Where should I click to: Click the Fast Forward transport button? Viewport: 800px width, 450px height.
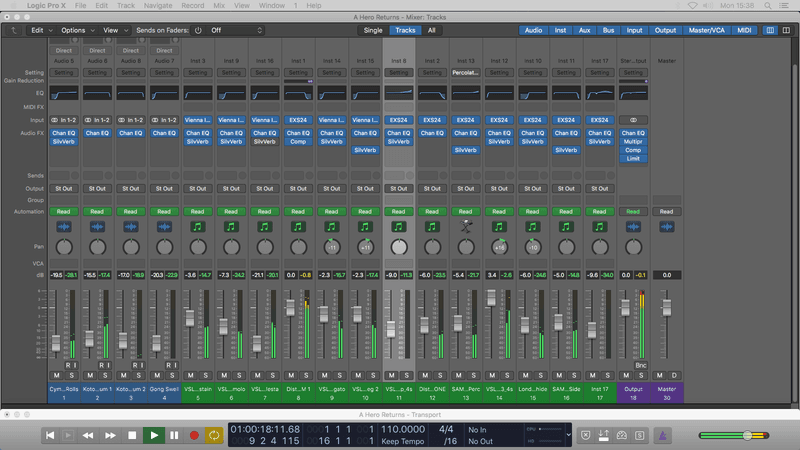pyautogui.click(x=110, y=435)
